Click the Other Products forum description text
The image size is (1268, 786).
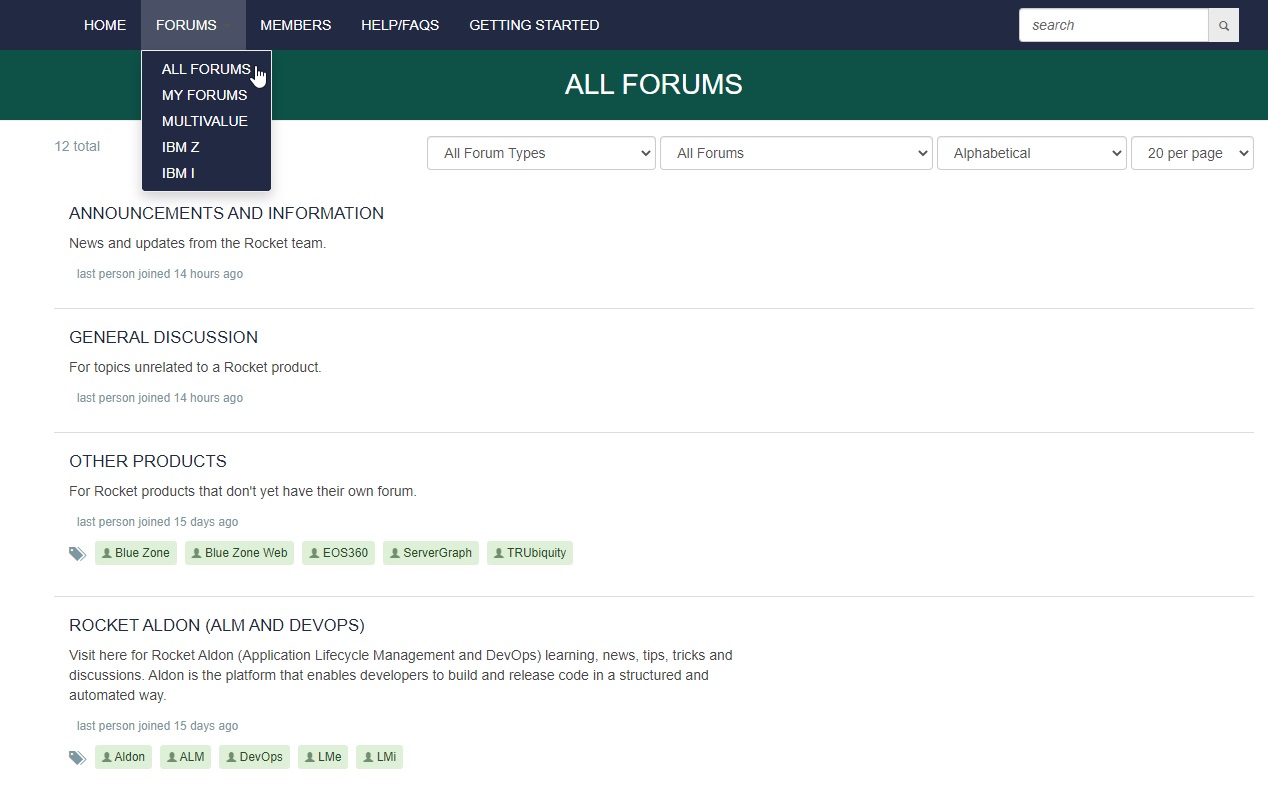pyautogui.click(x=243, y=491)
